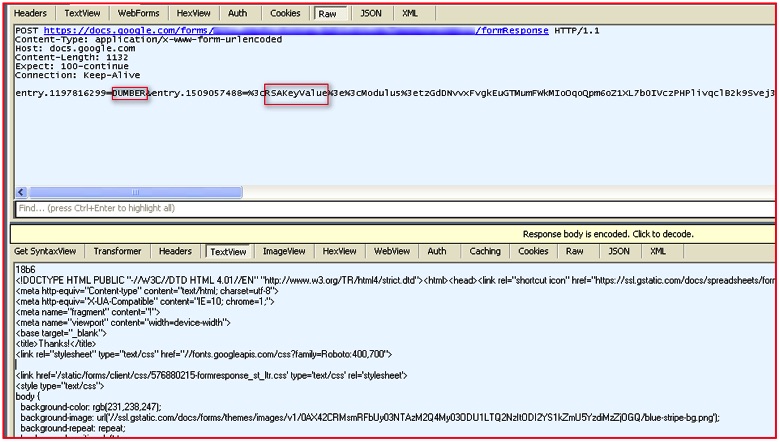780x442 pixels.
Task: Click the '18b6' chunk size line
Action: click(x=25, y=270)
